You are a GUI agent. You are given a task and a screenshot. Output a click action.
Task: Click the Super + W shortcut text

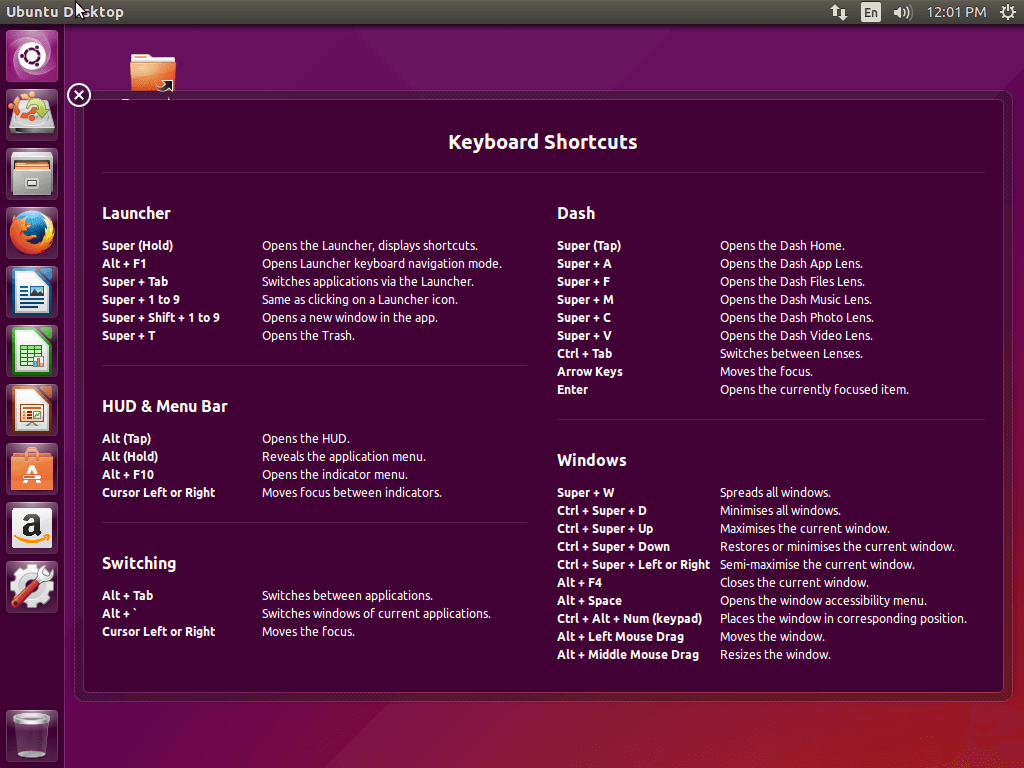click(586, 492)
